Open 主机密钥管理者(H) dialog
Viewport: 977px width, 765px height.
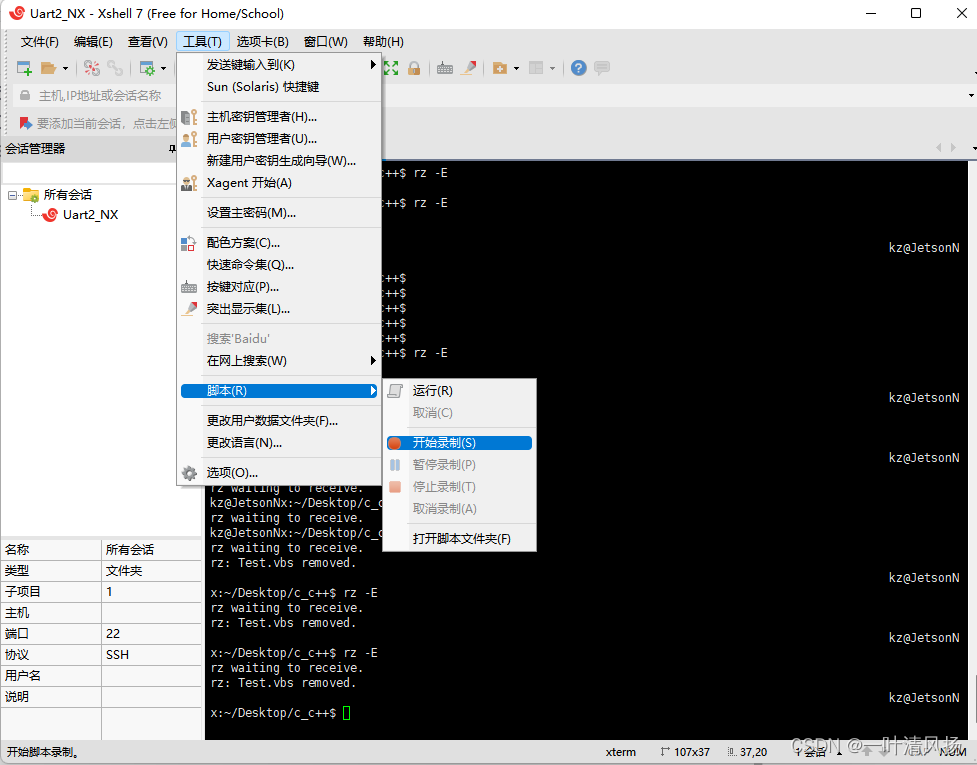(279, 116)
